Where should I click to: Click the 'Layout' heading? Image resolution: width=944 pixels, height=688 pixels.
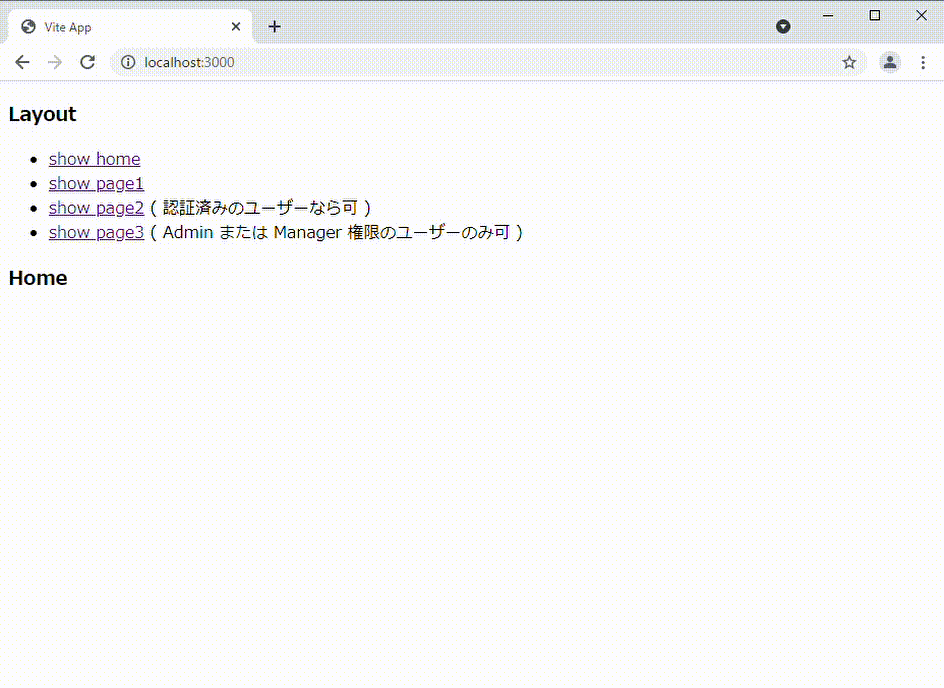point(42,114)
